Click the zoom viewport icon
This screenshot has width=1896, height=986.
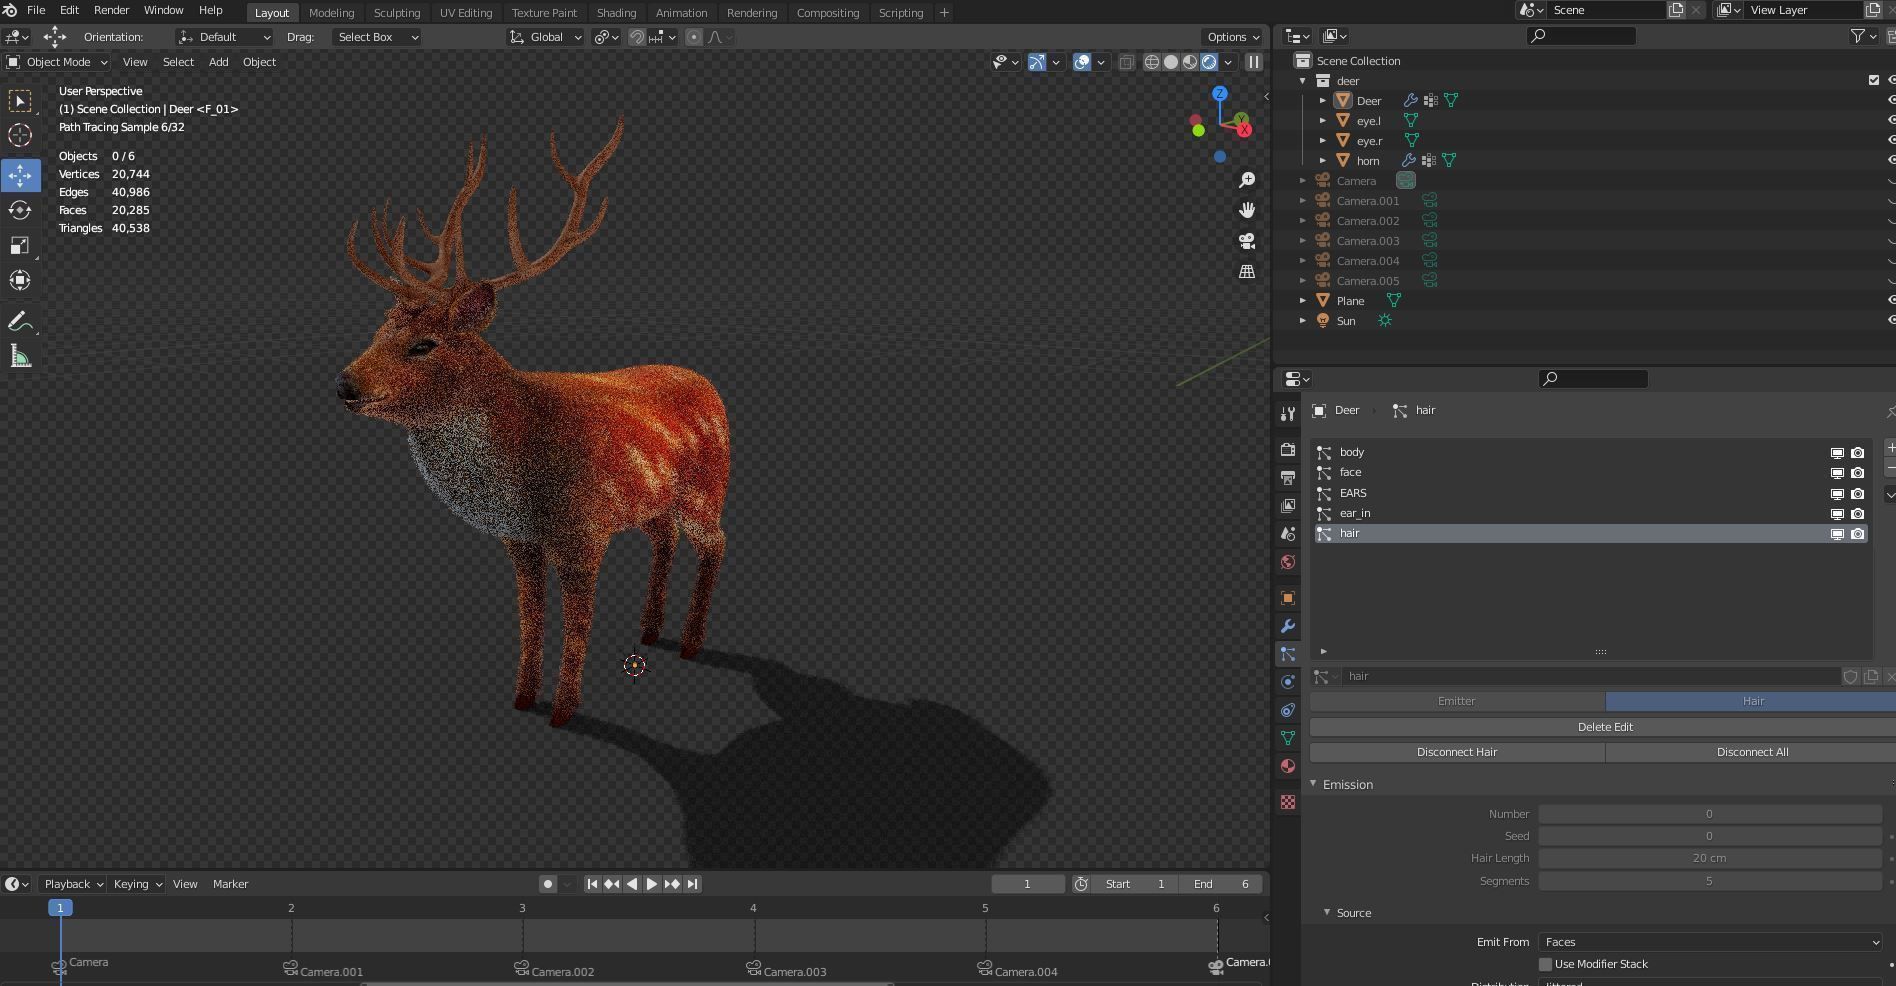(x=1247, y=180)
